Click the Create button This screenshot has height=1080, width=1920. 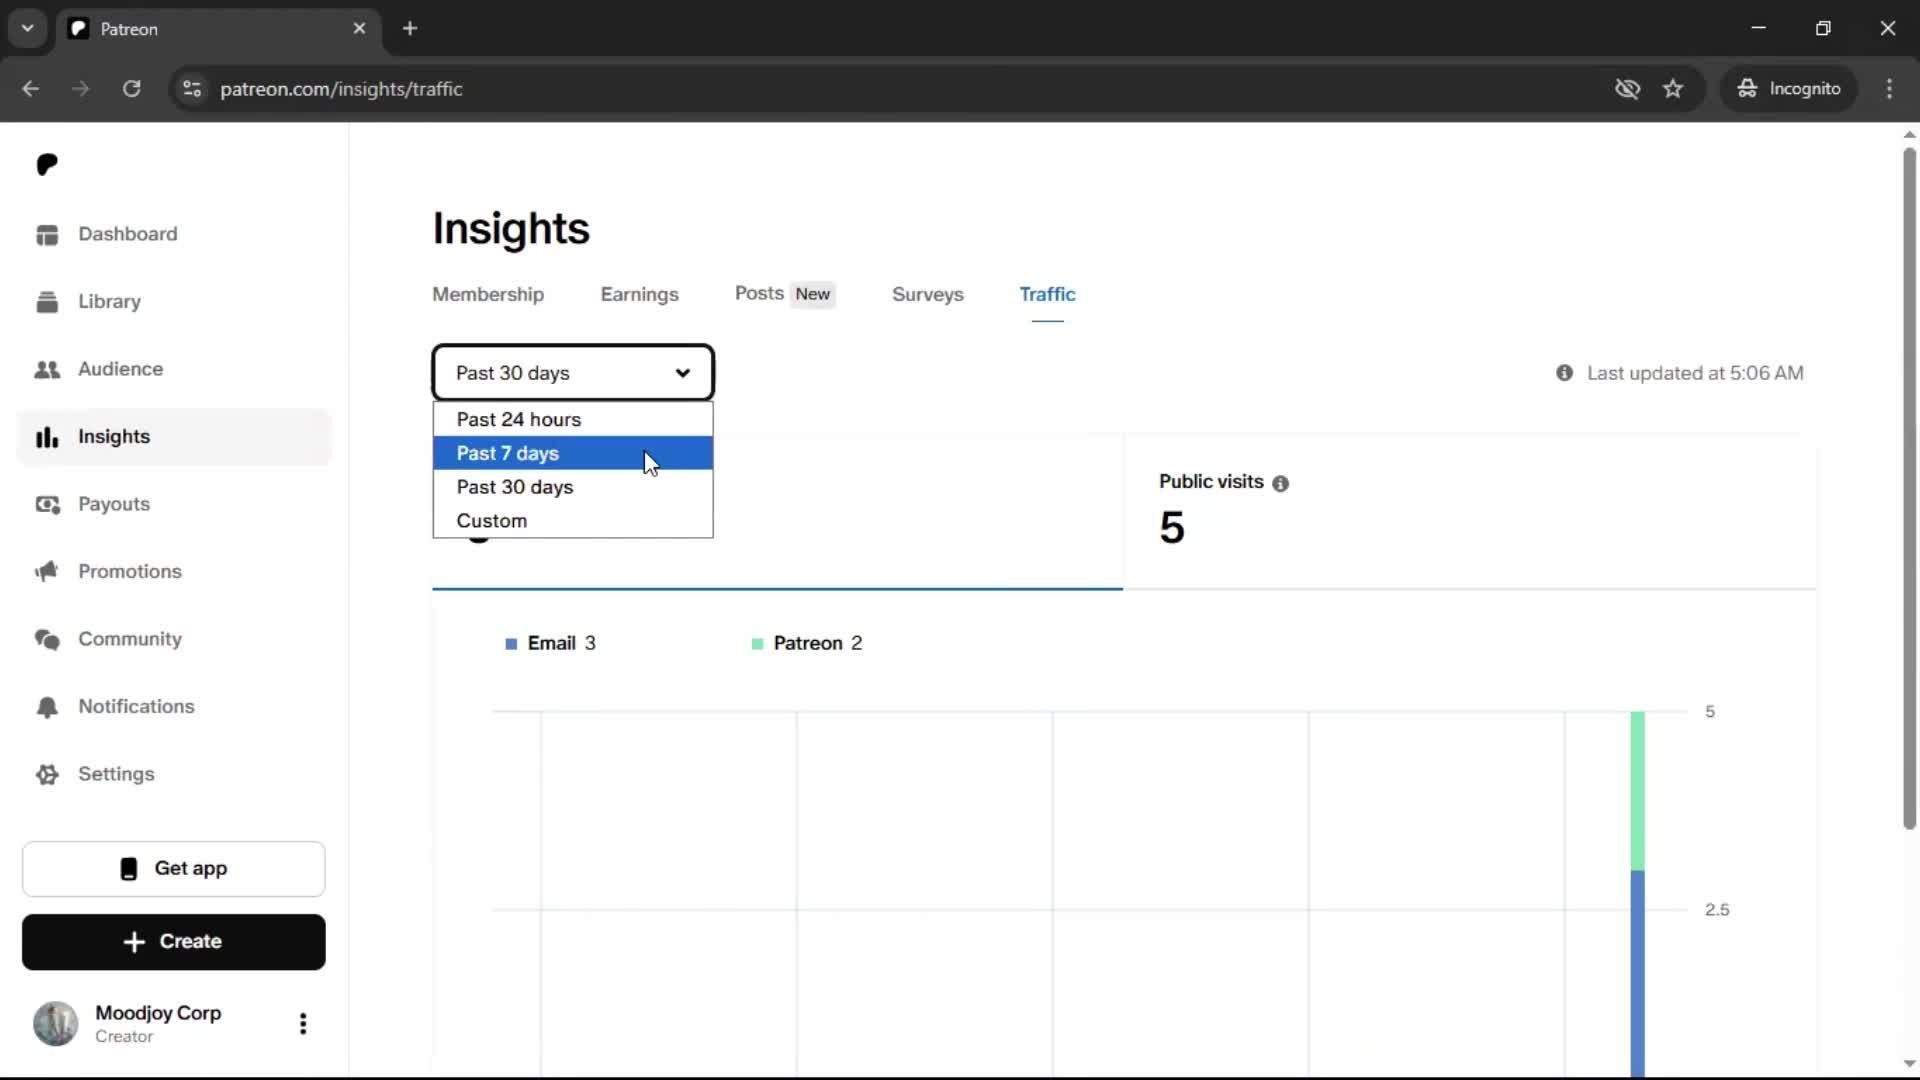[x=174, y=942]
